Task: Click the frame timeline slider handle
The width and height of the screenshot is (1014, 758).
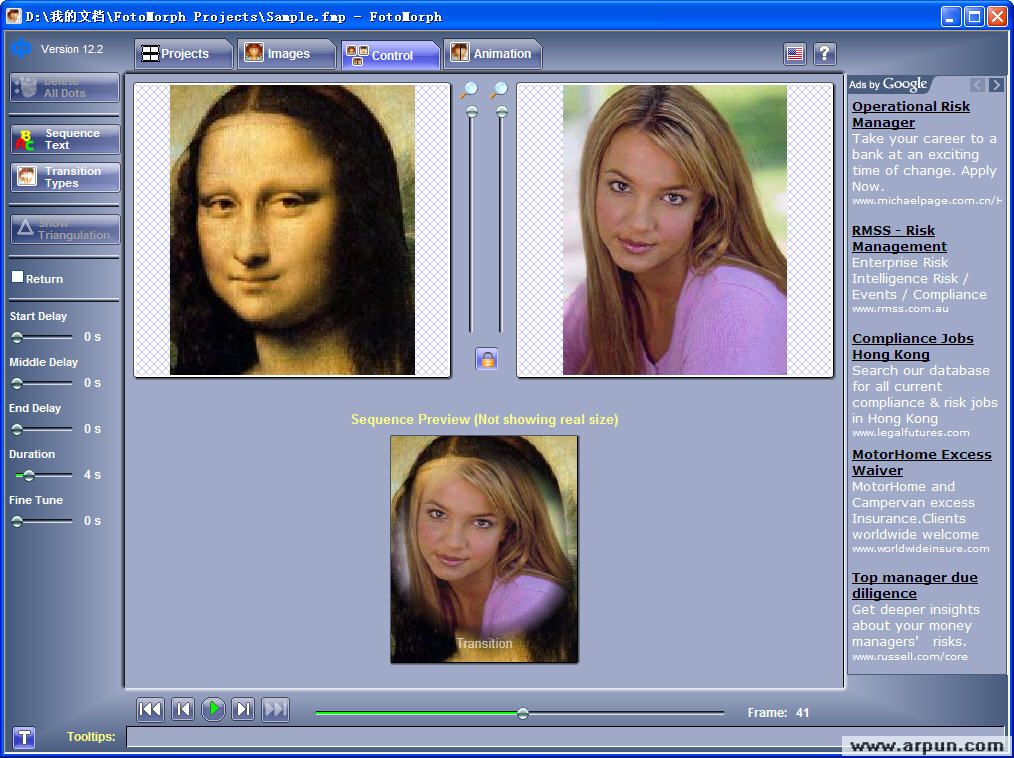Action: [522, 713]
